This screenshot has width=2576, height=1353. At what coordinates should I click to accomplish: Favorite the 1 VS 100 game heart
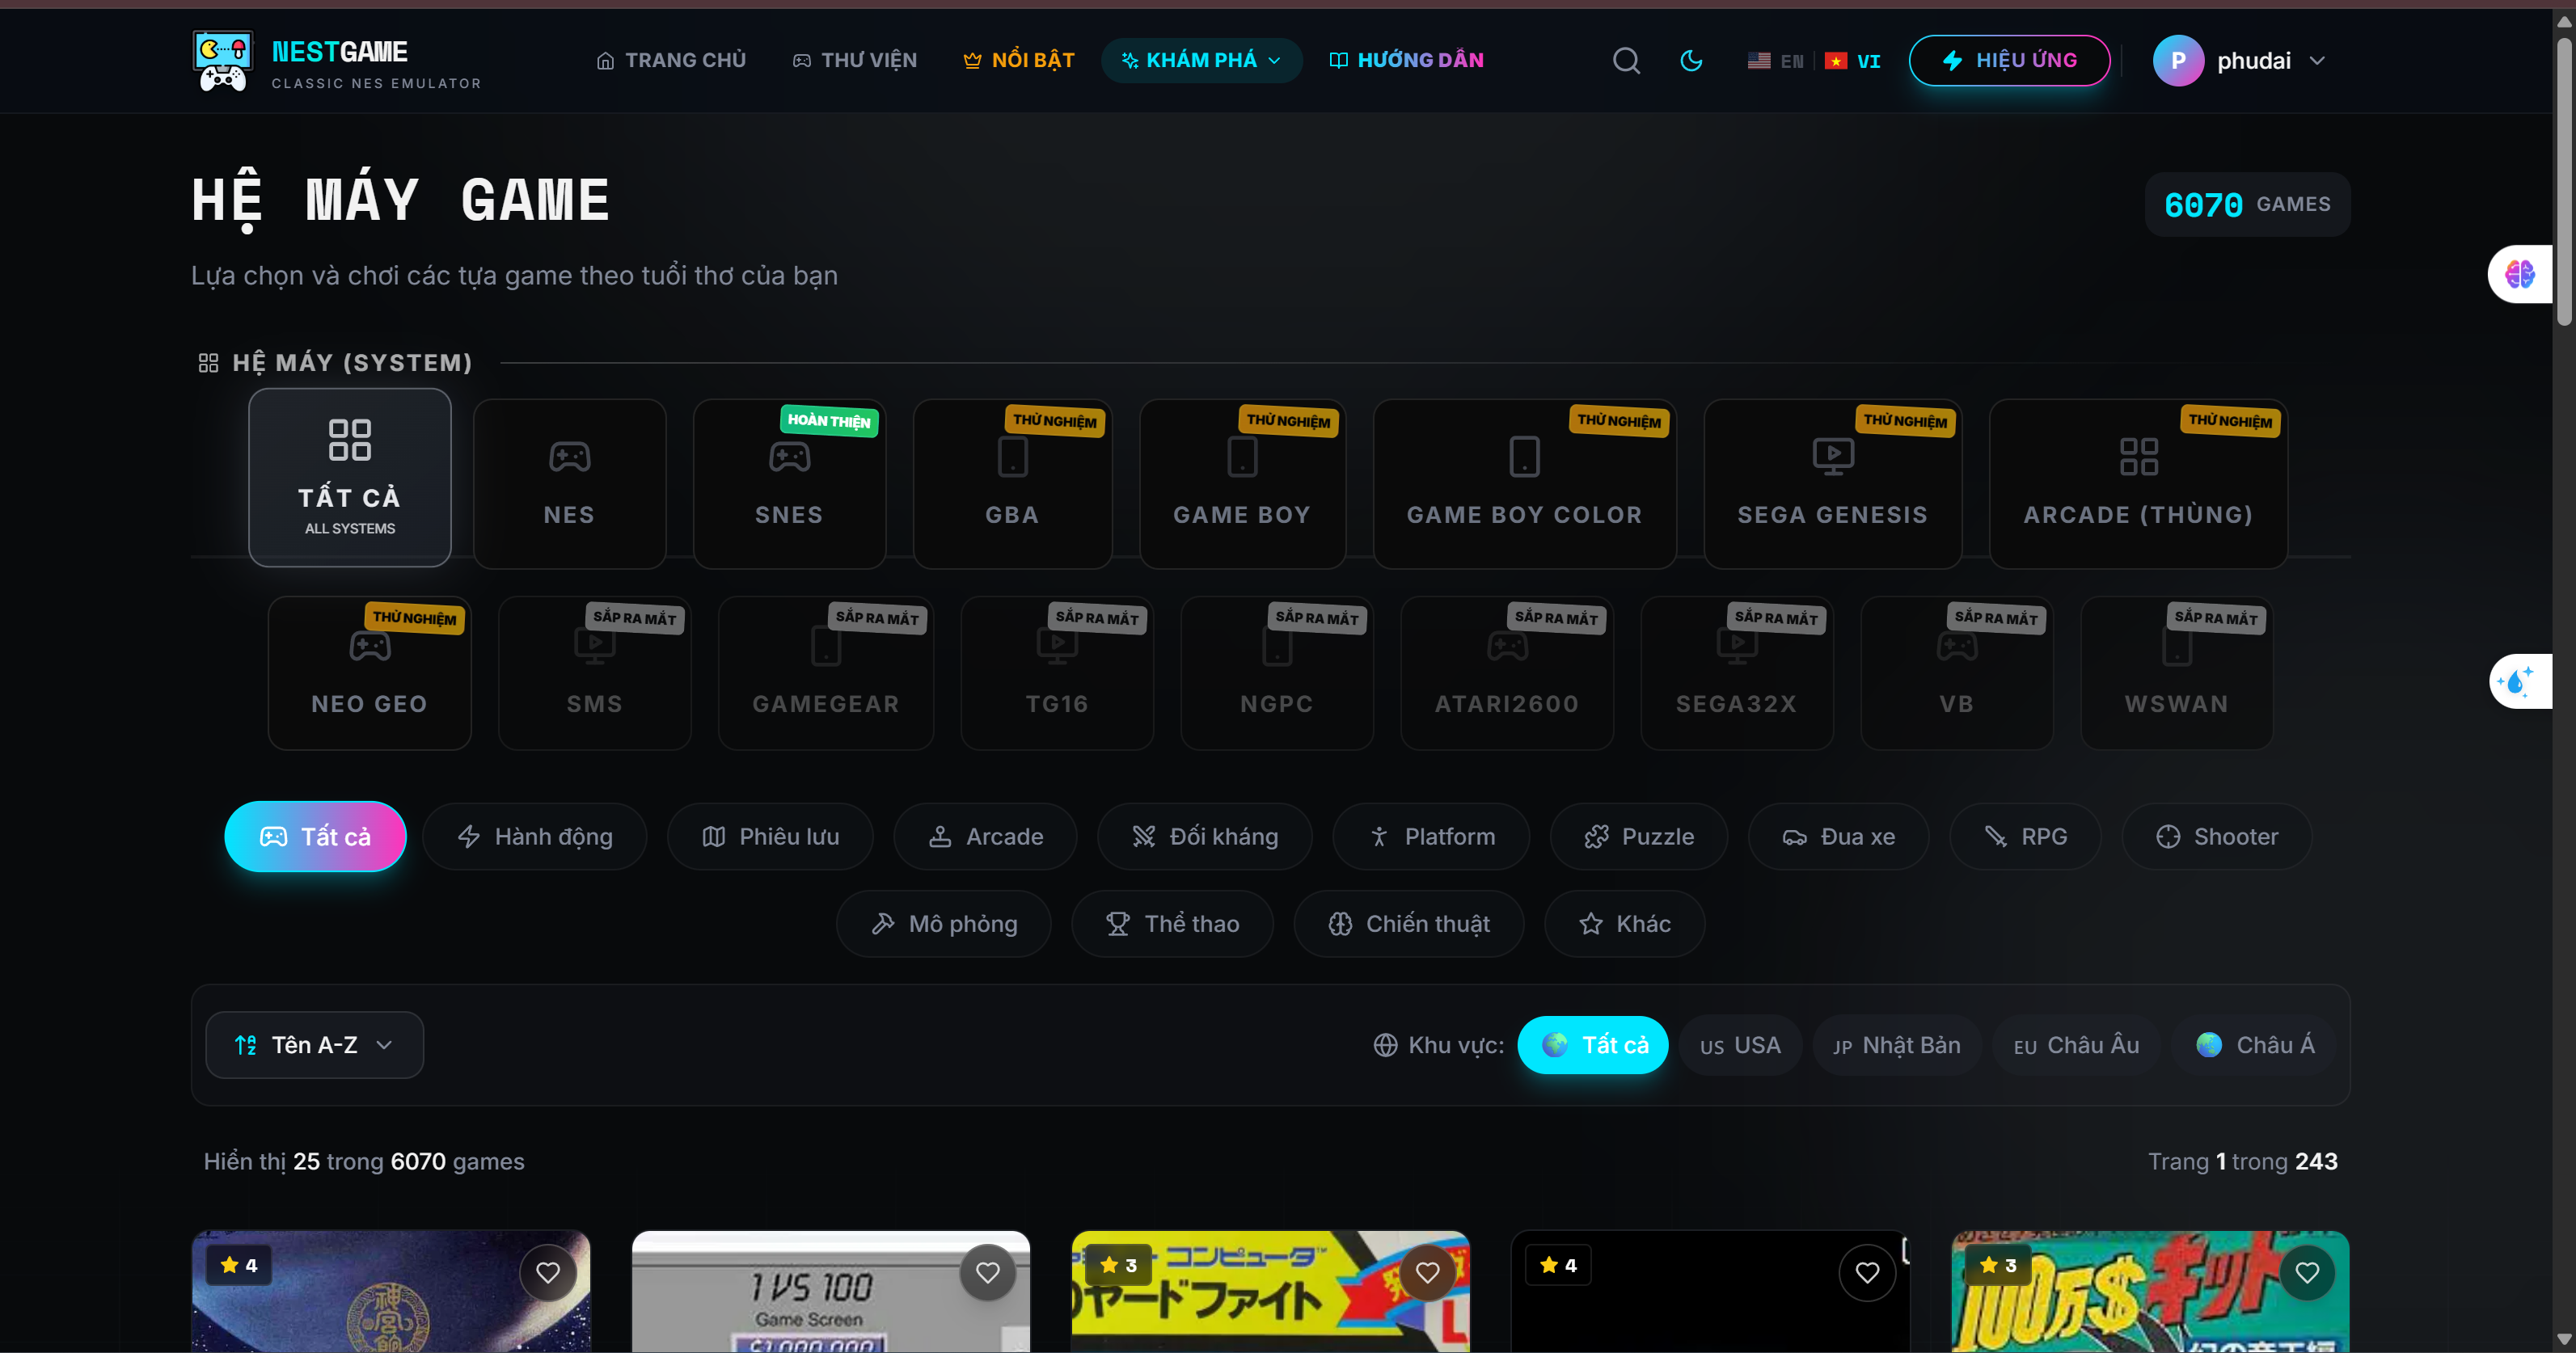(x=988, y=1272)
